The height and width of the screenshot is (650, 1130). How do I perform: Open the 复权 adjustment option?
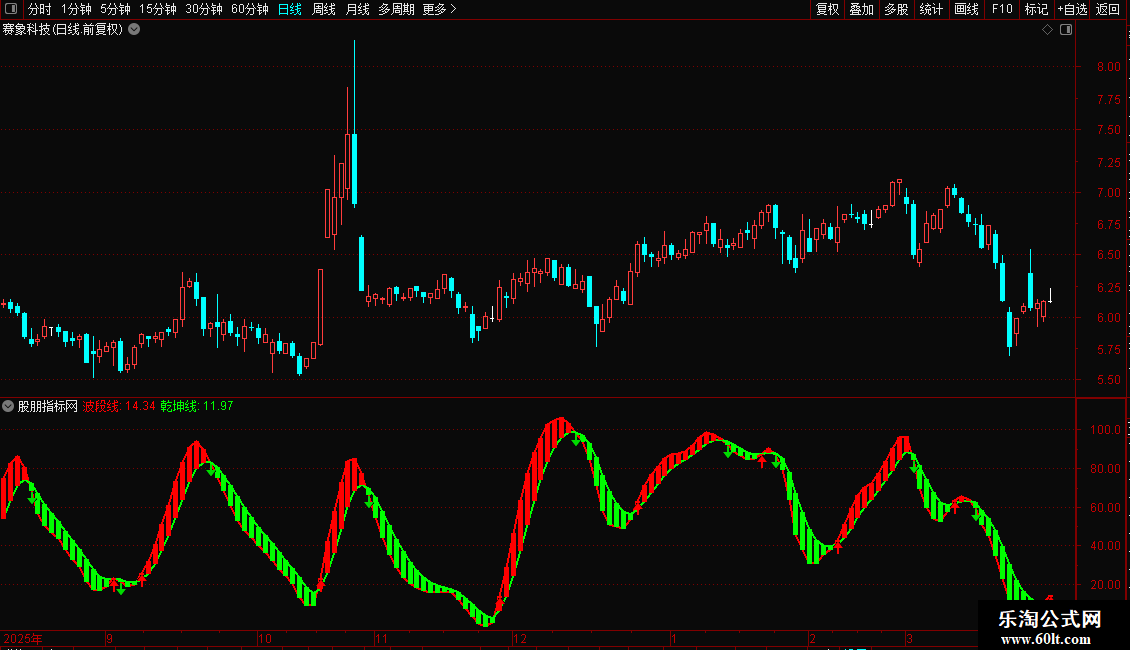[827, 9]
